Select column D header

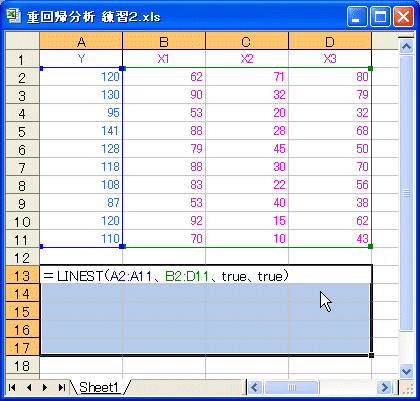pyautogui.click(x=330, y=41)
